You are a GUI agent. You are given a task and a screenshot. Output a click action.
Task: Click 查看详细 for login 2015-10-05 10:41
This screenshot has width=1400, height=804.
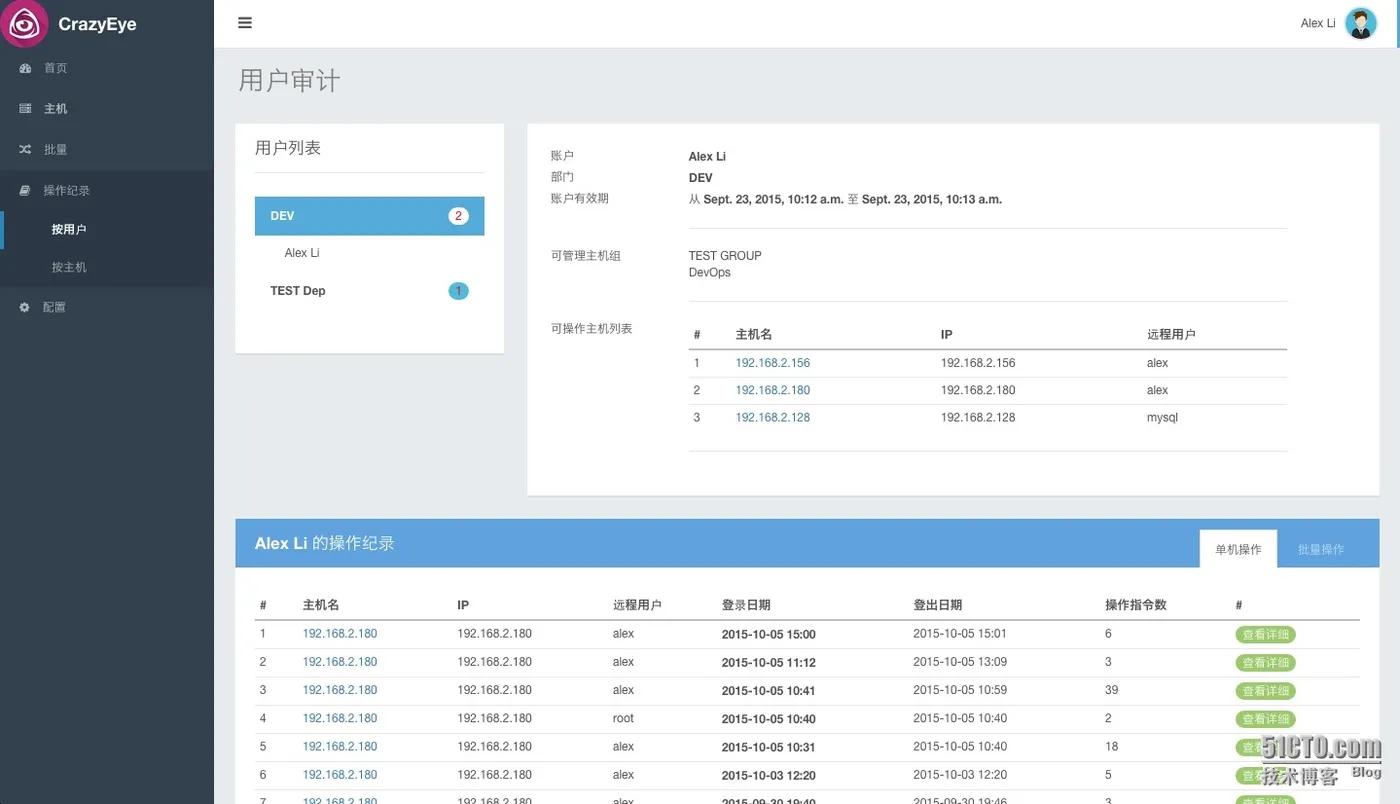pyautogui.click(x=1265, y=690)
